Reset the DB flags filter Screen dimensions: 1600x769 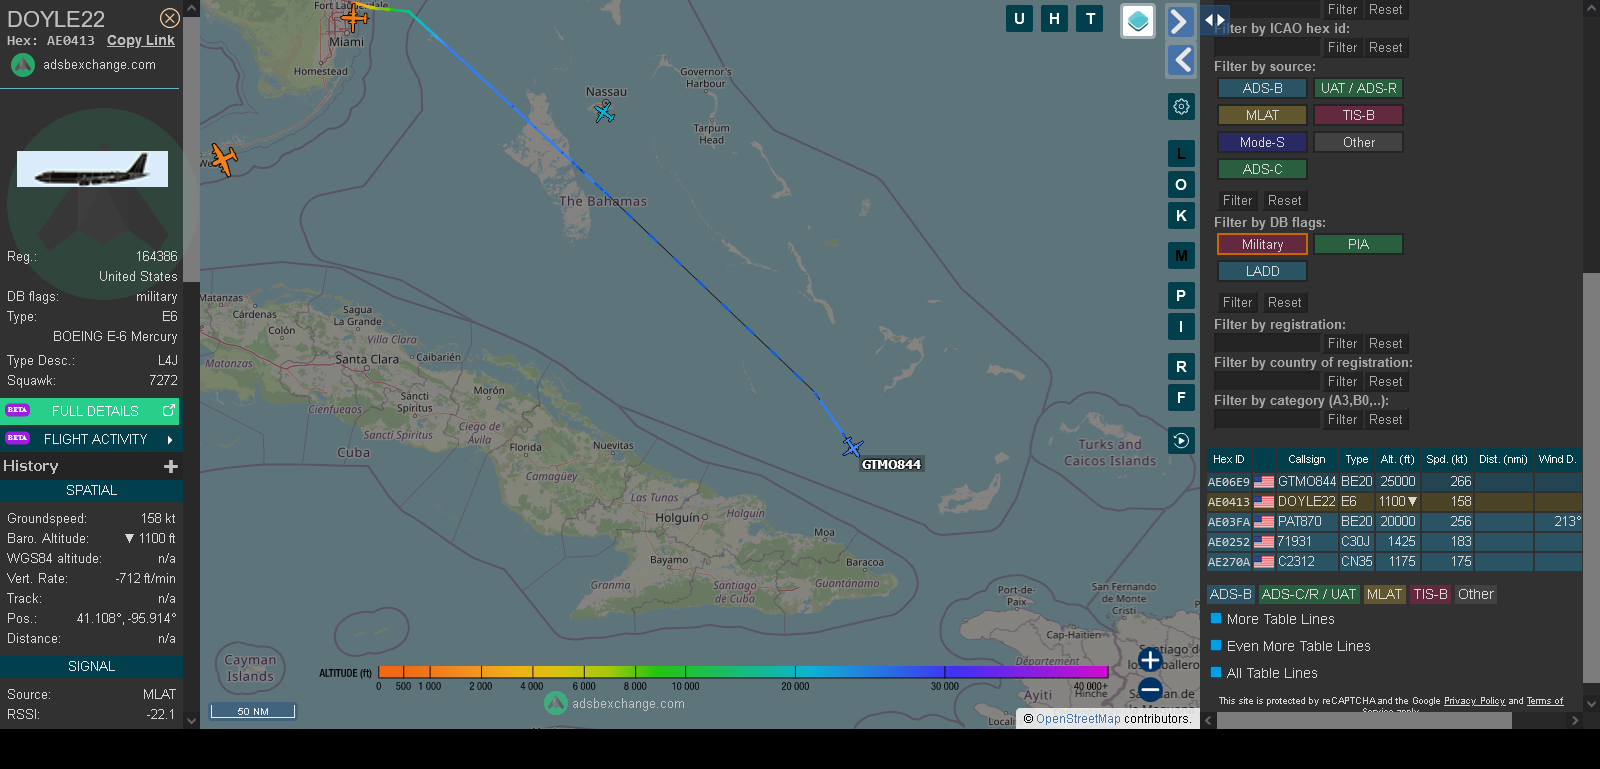click(x=1284, y=302)
